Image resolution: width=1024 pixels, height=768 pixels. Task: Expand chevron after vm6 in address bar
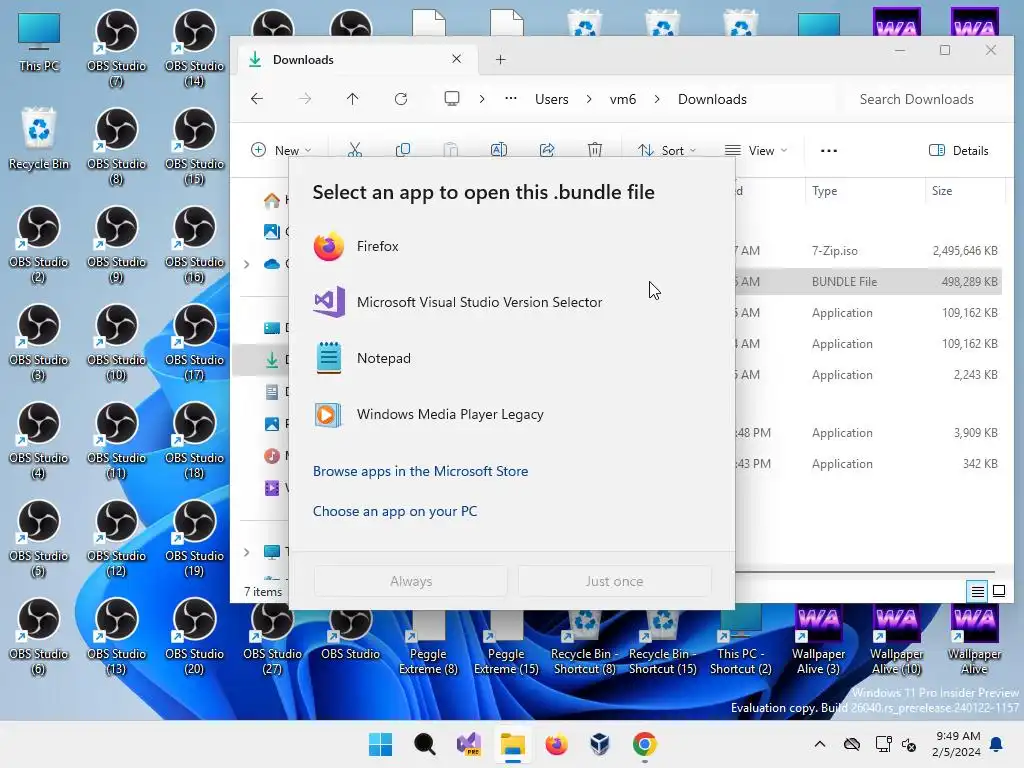pos(657,99)
